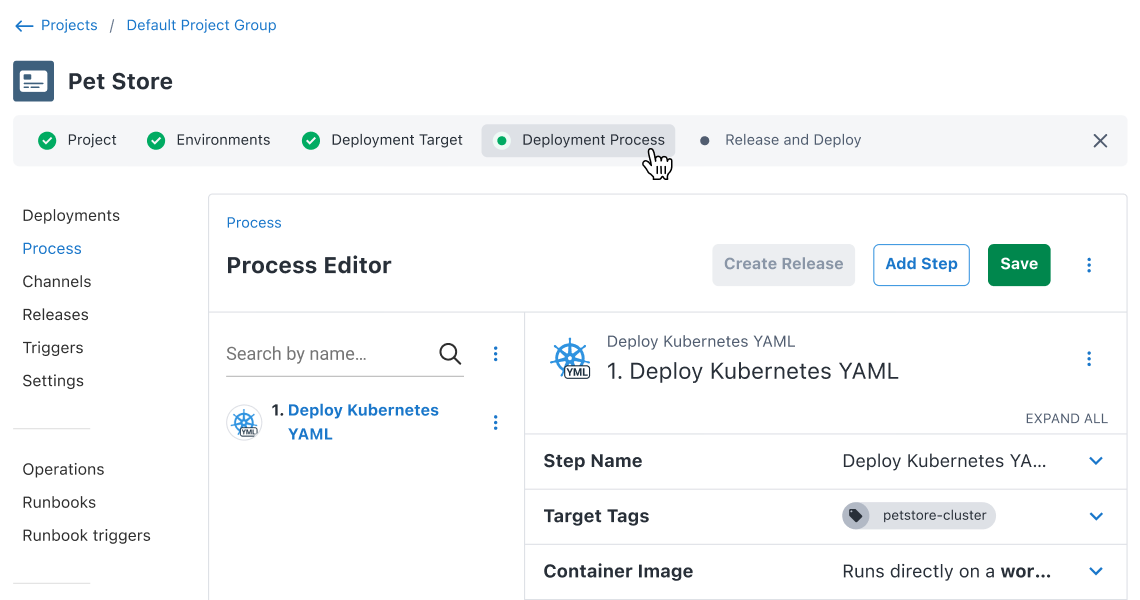Select the Environments onboarding step
The width and height of the screenshot is (1140, 600).
pyautogui.click(x=209, y=140)
